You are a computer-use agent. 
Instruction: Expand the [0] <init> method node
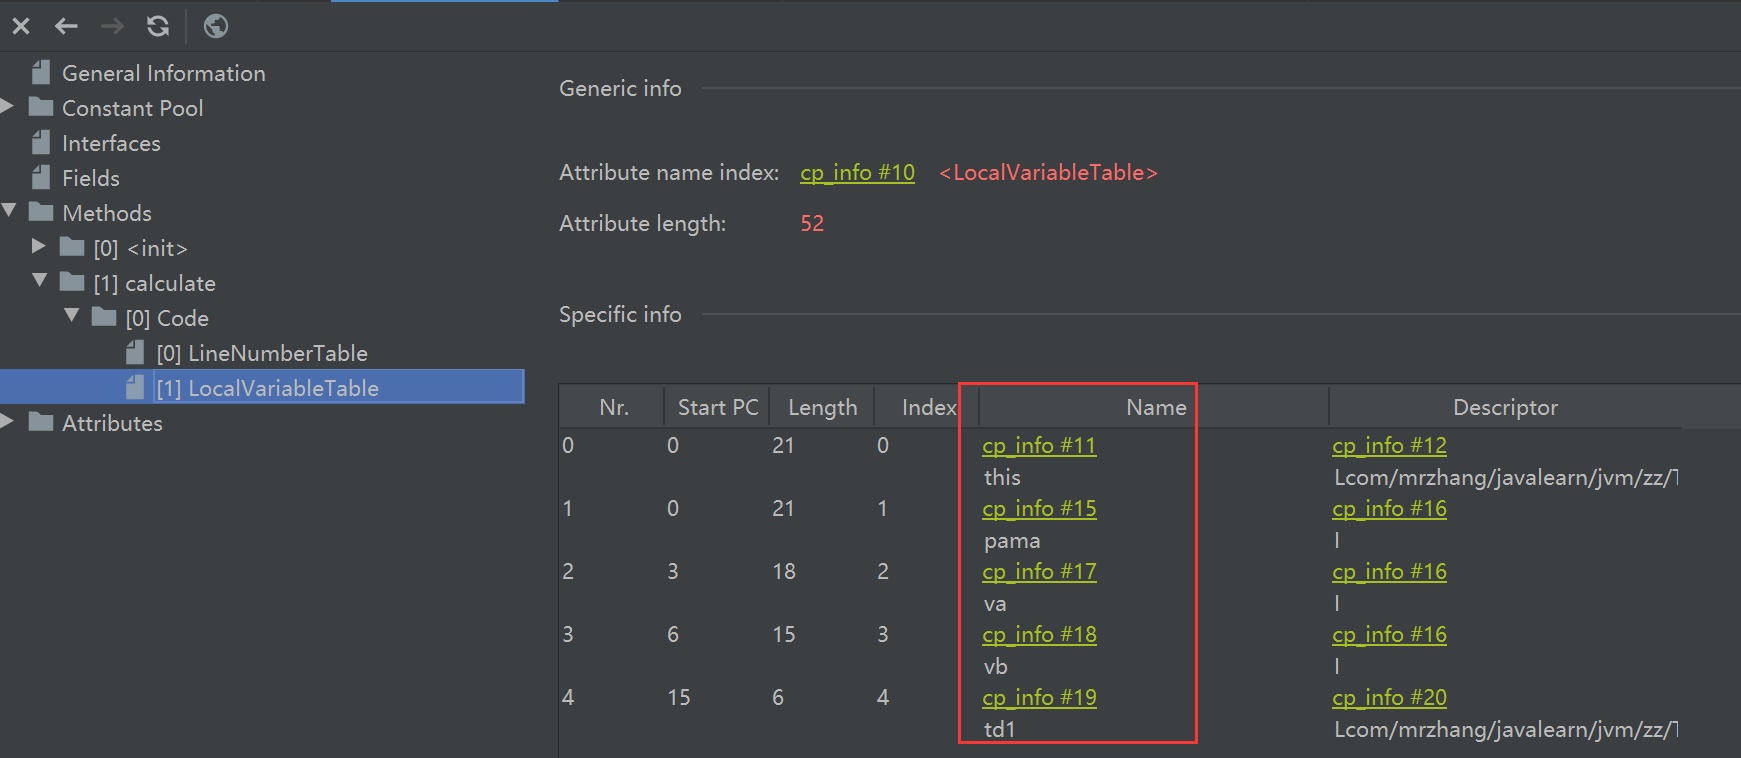click(39, 247)
